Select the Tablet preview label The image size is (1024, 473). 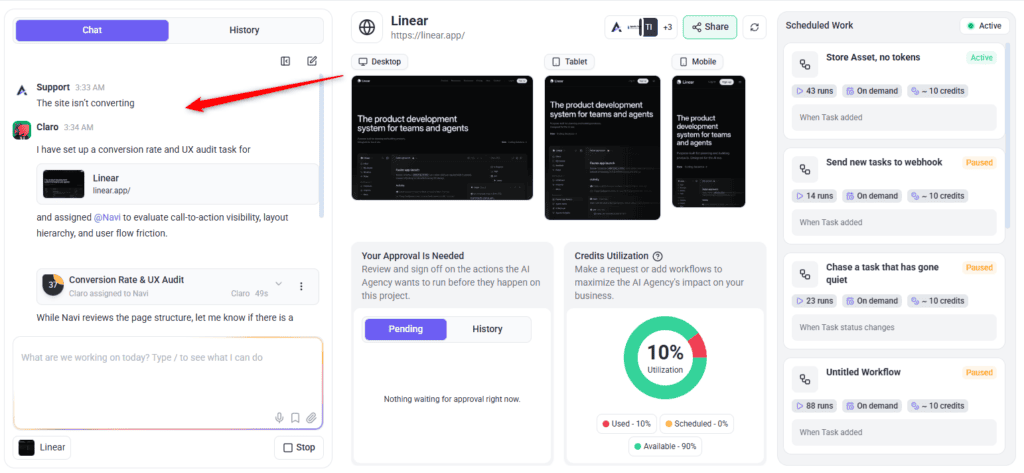click(569, 61)
